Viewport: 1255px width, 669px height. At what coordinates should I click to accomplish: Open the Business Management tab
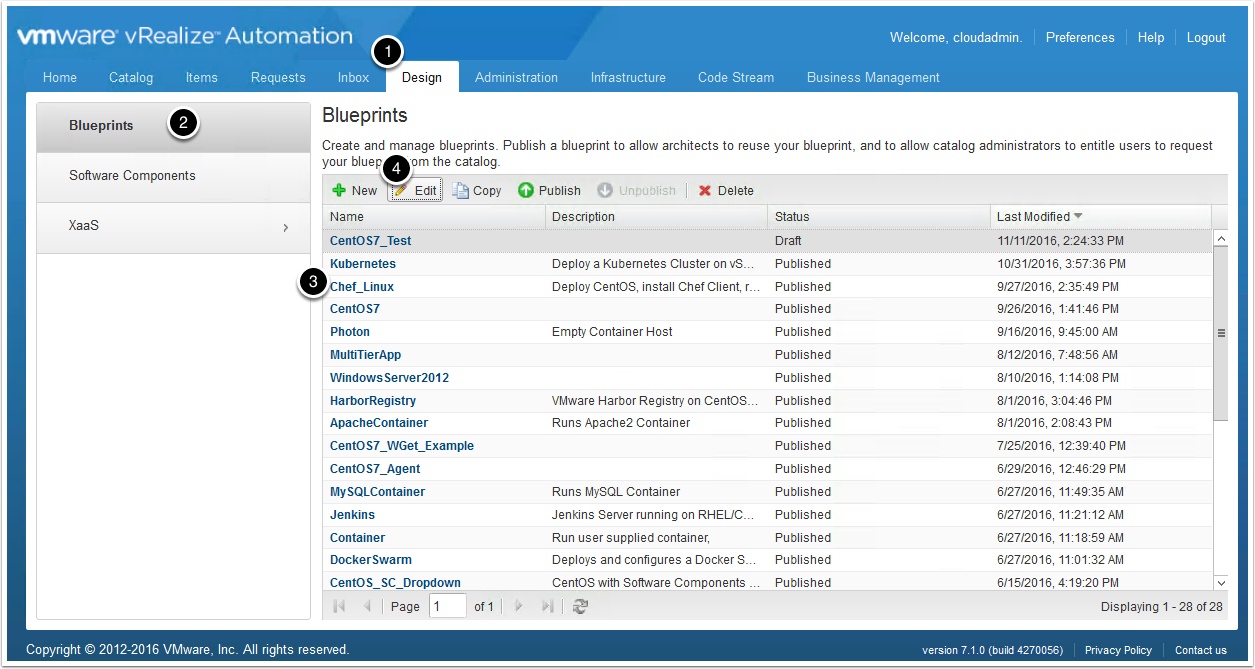pyautogui.click(x=873, y=77)
